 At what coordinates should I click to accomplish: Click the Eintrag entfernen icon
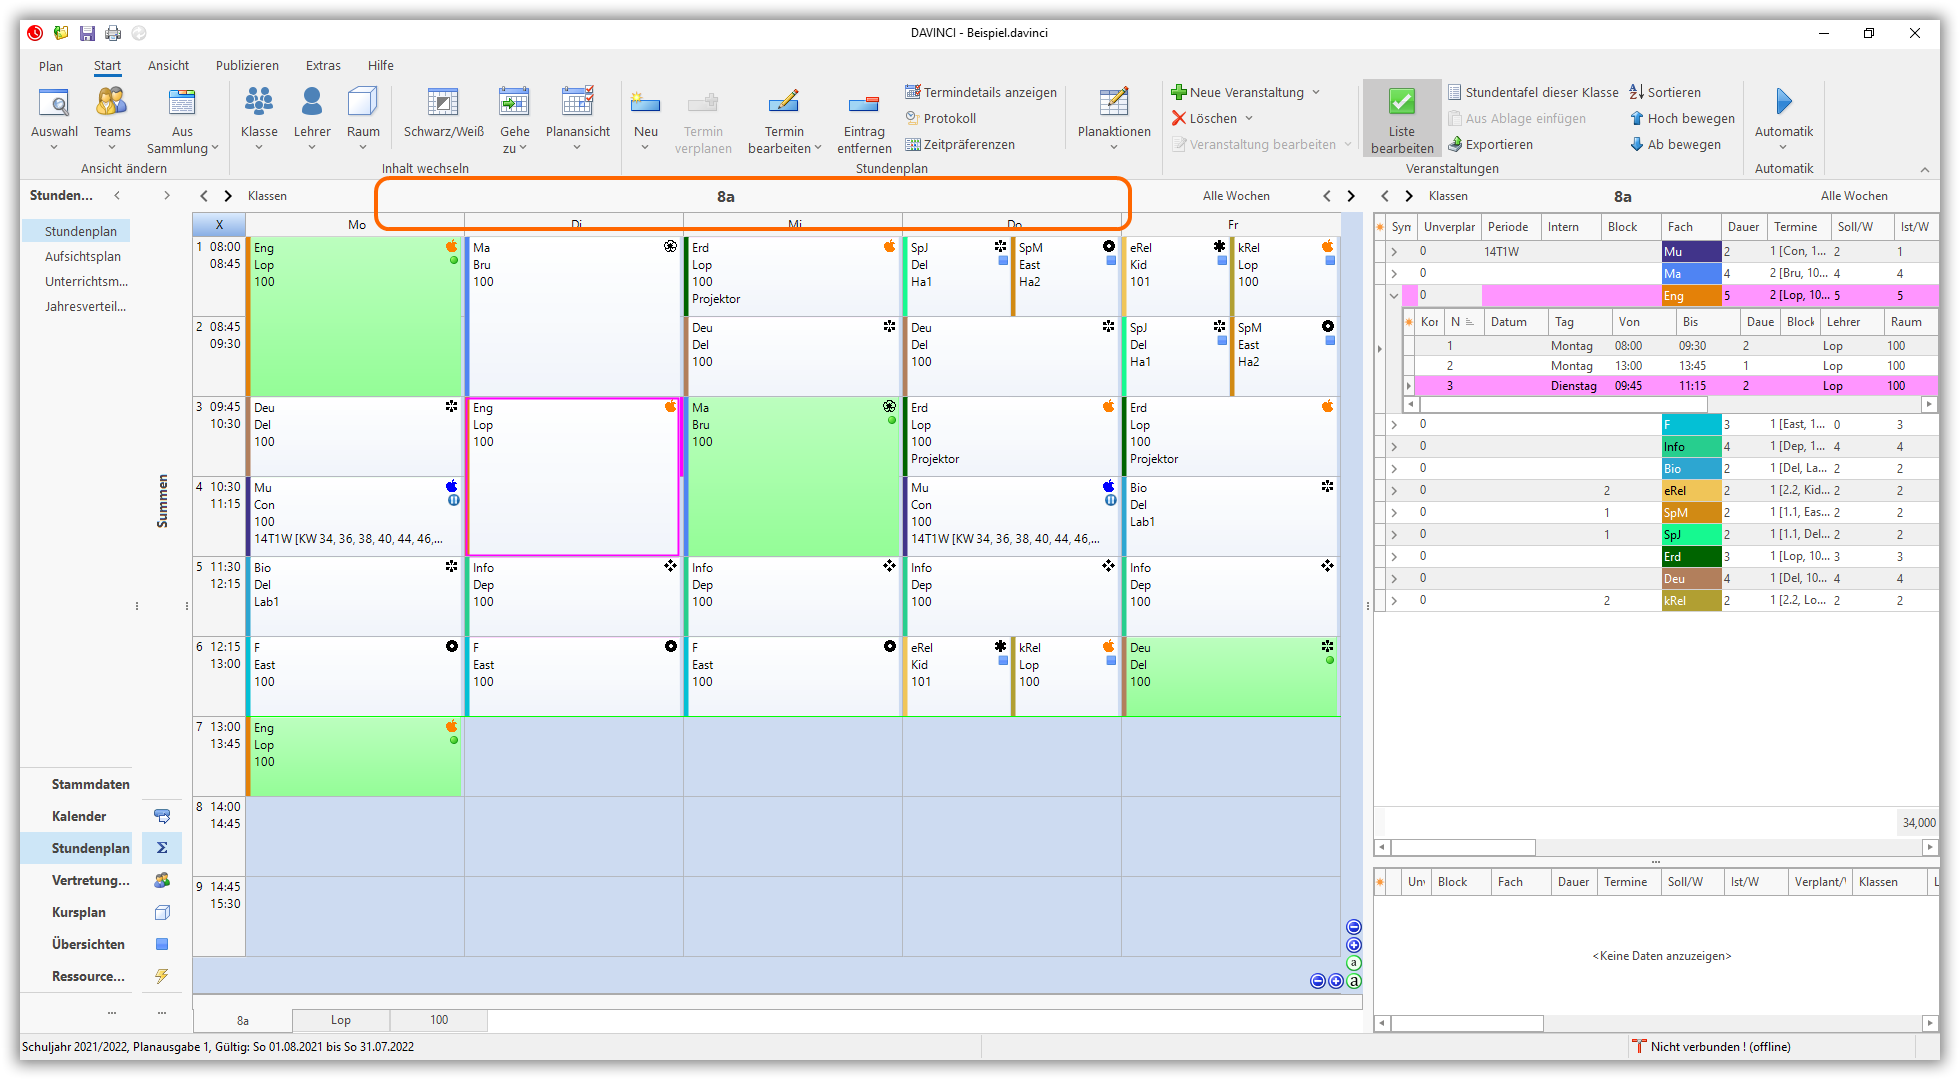tap(864, 103)
